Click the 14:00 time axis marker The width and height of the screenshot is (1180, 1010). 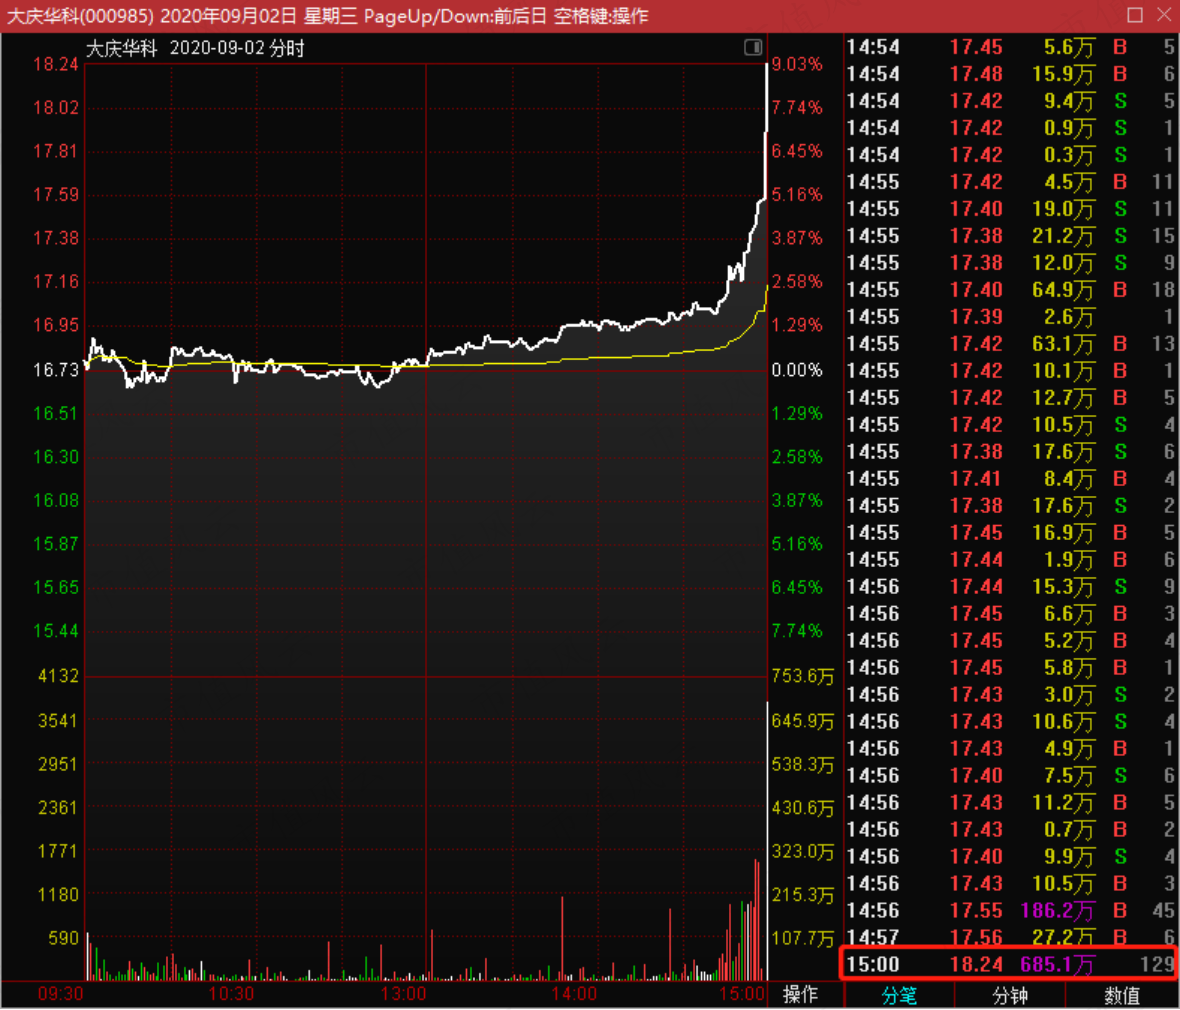(574, 994)
